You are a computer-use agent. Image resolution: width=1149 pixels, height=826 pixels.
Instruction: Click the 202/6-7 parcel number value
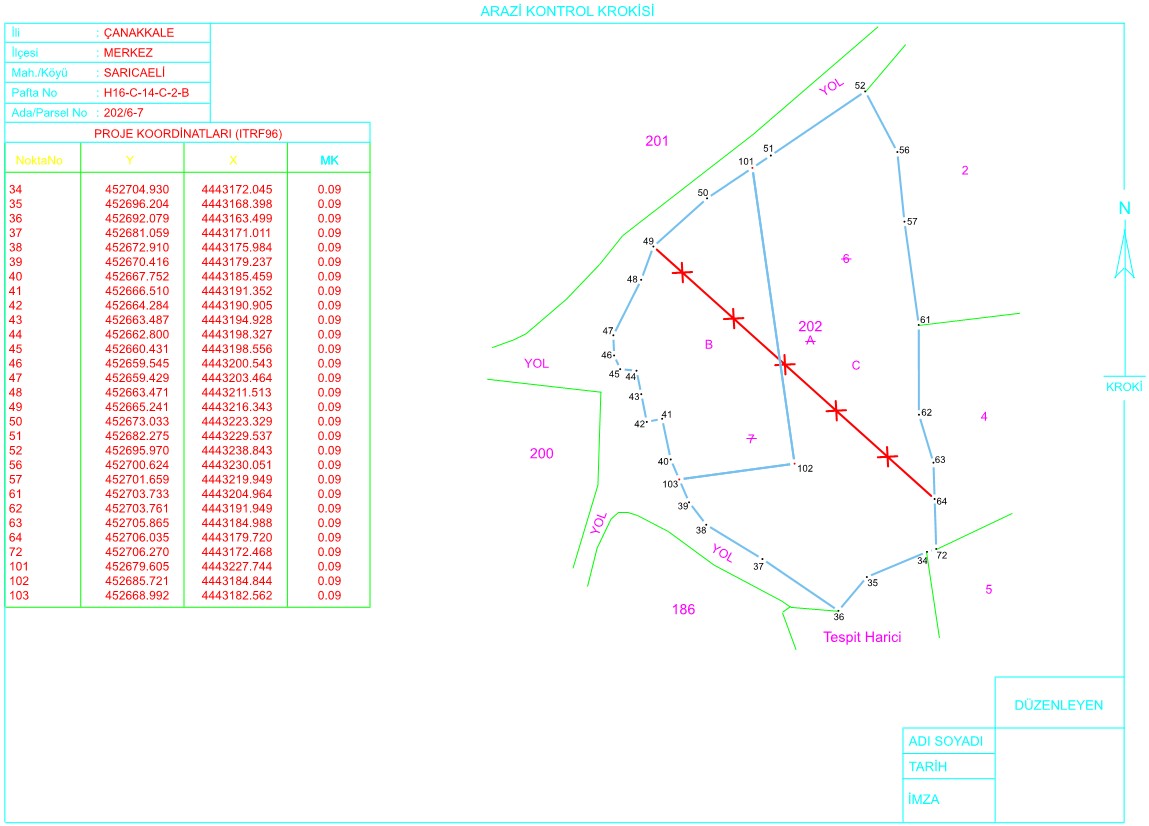124,113
